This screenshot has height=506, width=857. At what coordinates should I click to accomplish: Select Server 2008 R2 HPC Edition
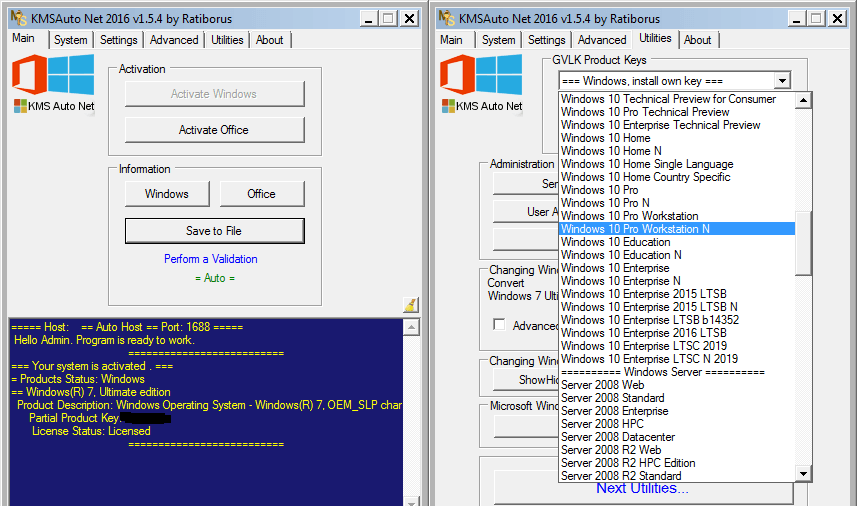(677, 463)
